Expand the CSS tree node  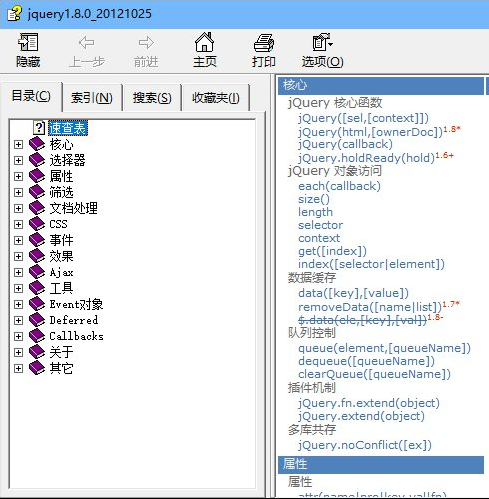coord(18,224)
